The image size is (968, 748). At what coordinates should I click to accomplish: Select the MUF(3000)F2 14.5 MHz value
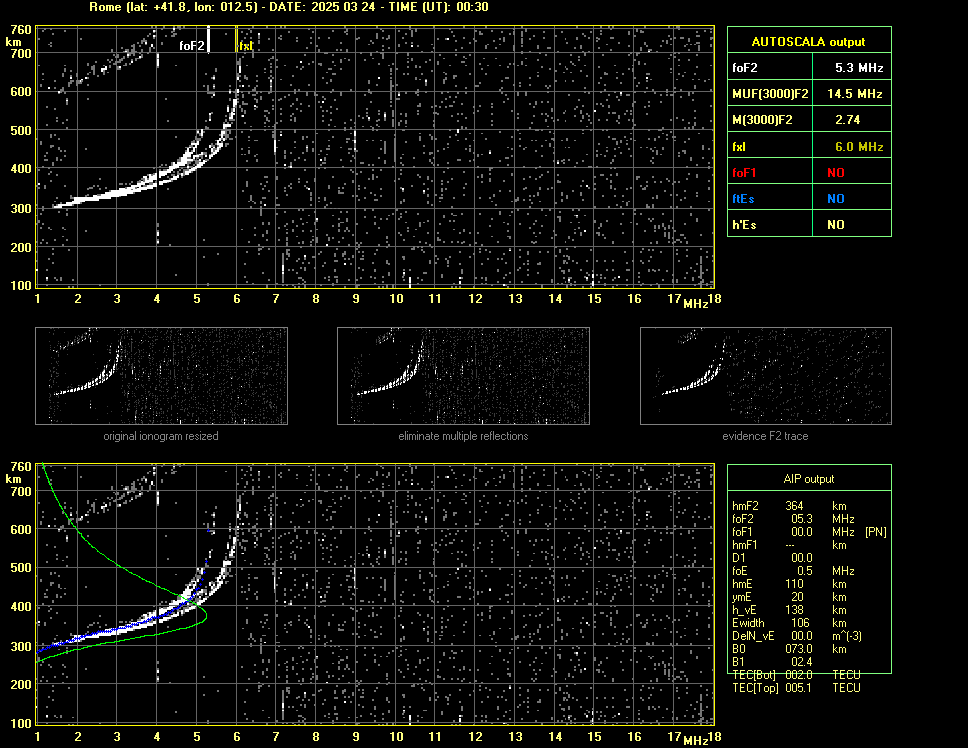855,94
